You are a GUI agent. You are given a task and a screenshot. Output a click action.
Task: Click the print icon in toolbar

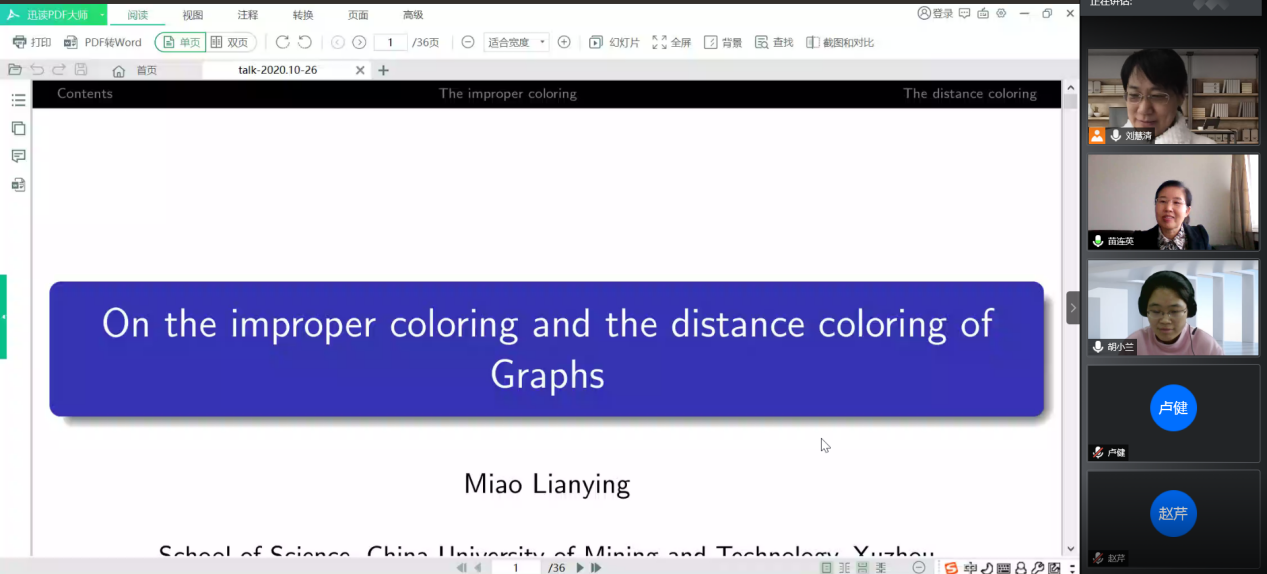[x=20, y=42]
